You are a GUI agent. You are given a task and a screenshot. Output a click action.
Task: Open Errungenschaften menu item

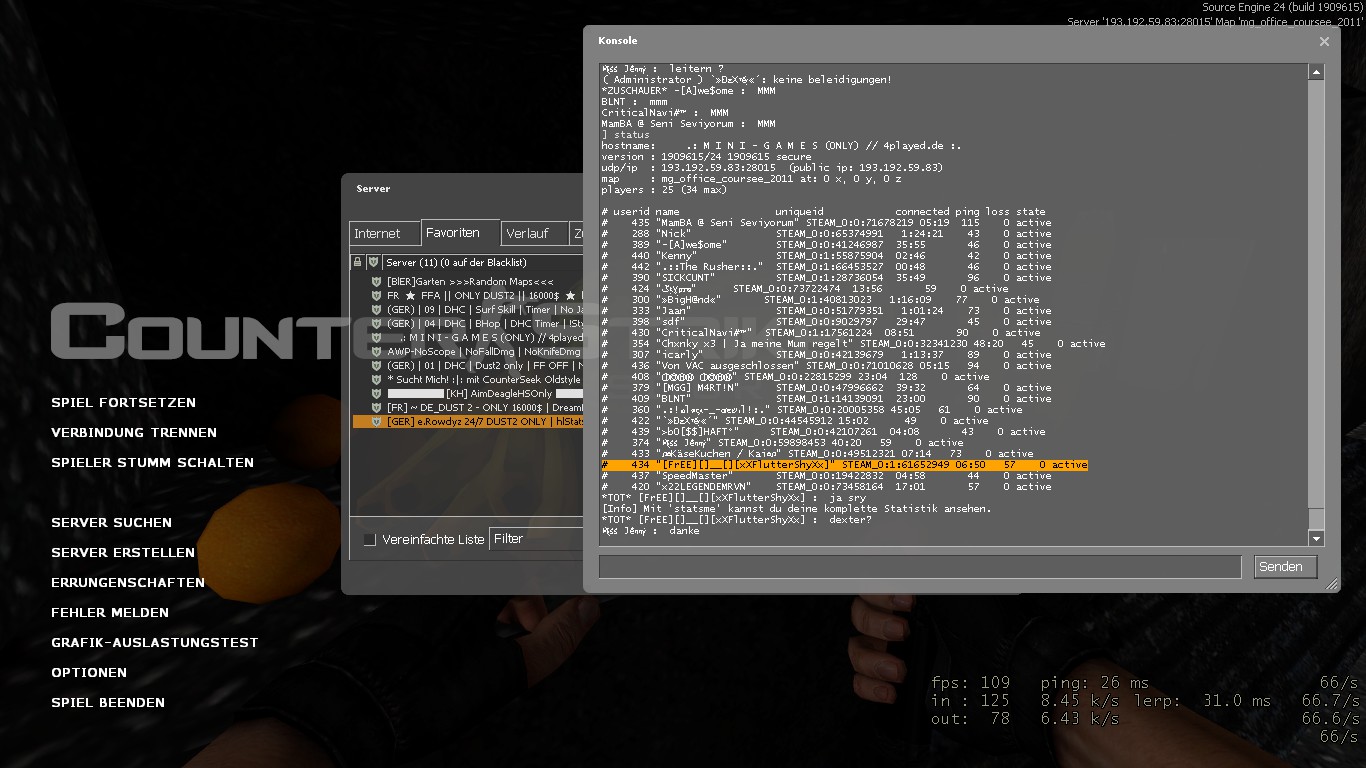click(x=128, y=583)
